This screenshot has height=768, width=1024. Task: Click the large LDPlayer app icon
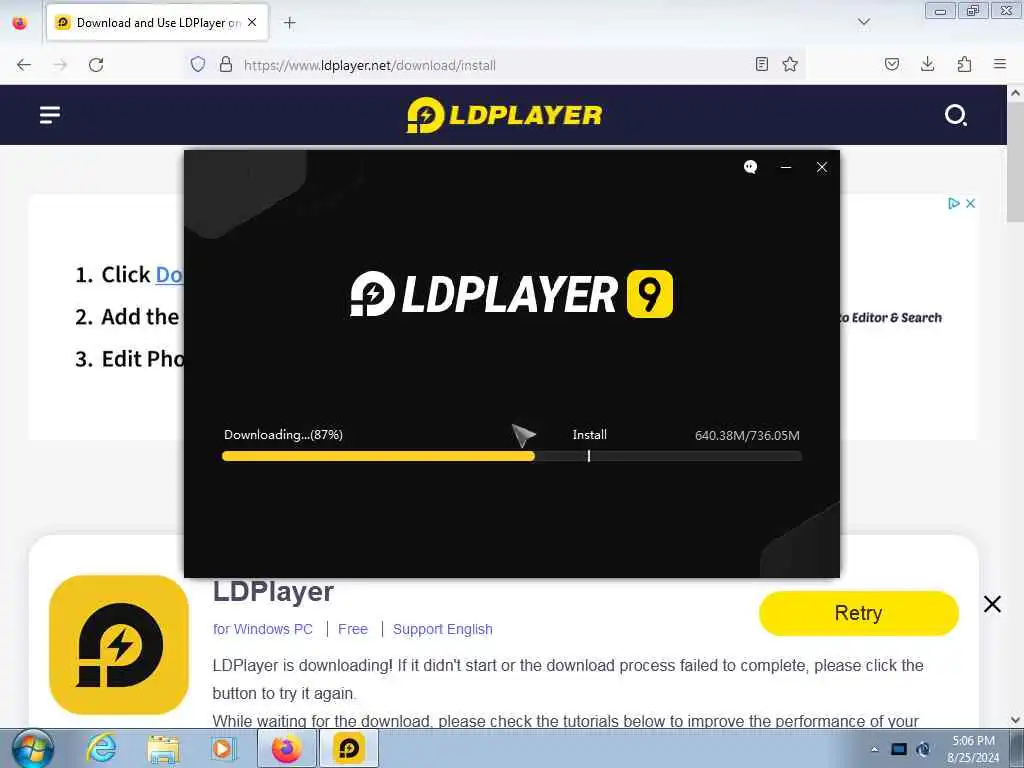tap(119, 645)
